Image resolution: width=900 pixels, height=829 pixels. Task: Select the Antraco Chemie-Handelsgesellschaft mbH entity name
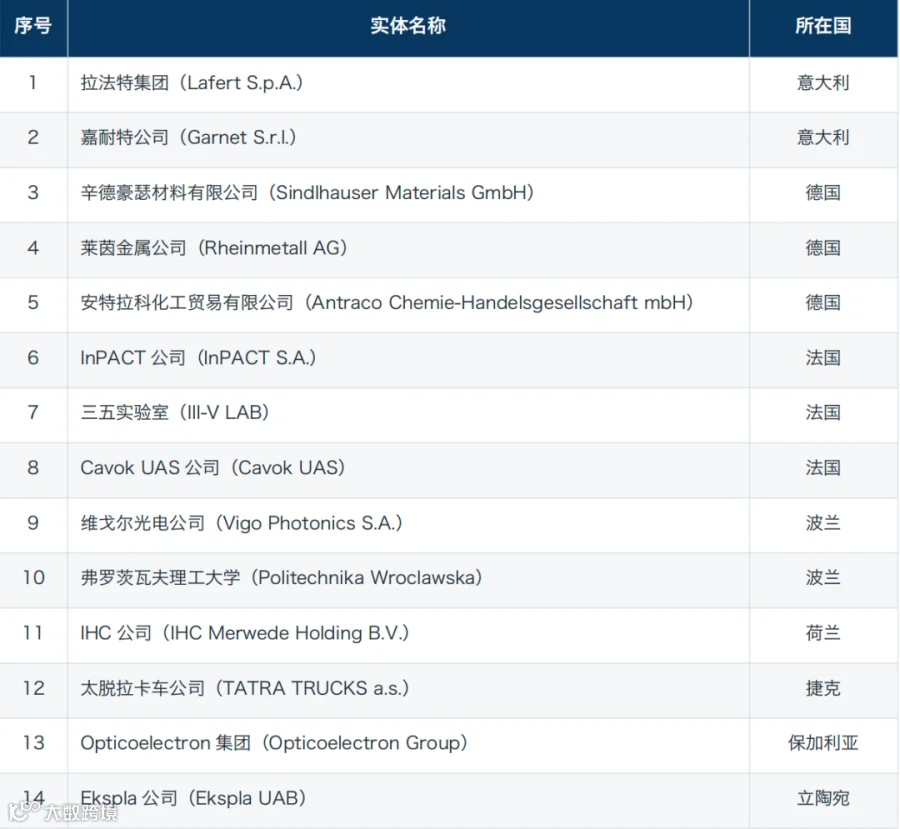tap(387, 303)
